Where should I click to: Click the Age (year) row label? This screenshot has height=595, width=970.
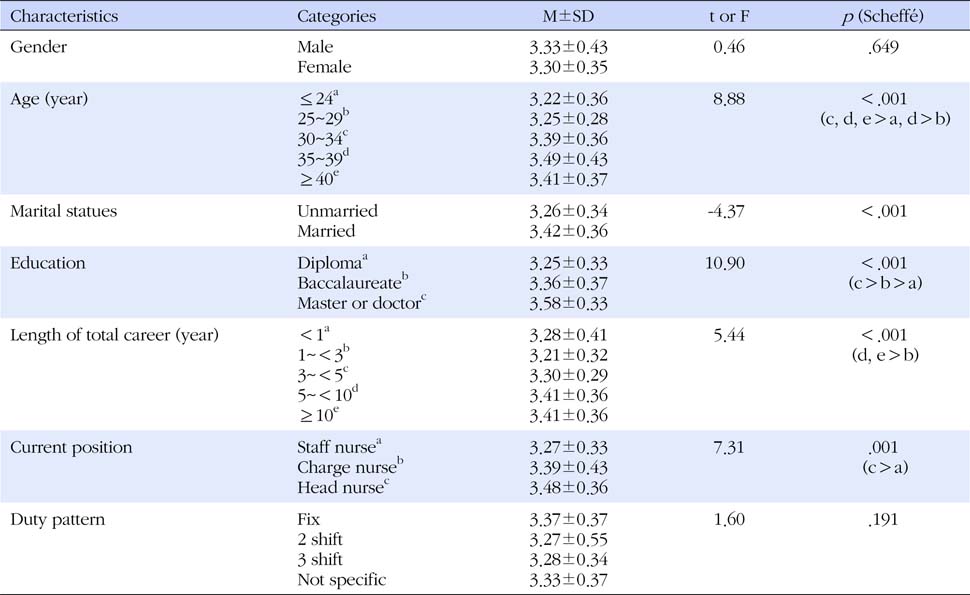tap(49, 99)
